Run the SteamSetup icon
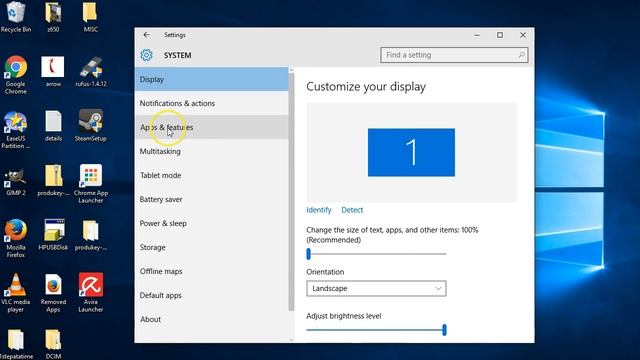 tap(91, 126)
